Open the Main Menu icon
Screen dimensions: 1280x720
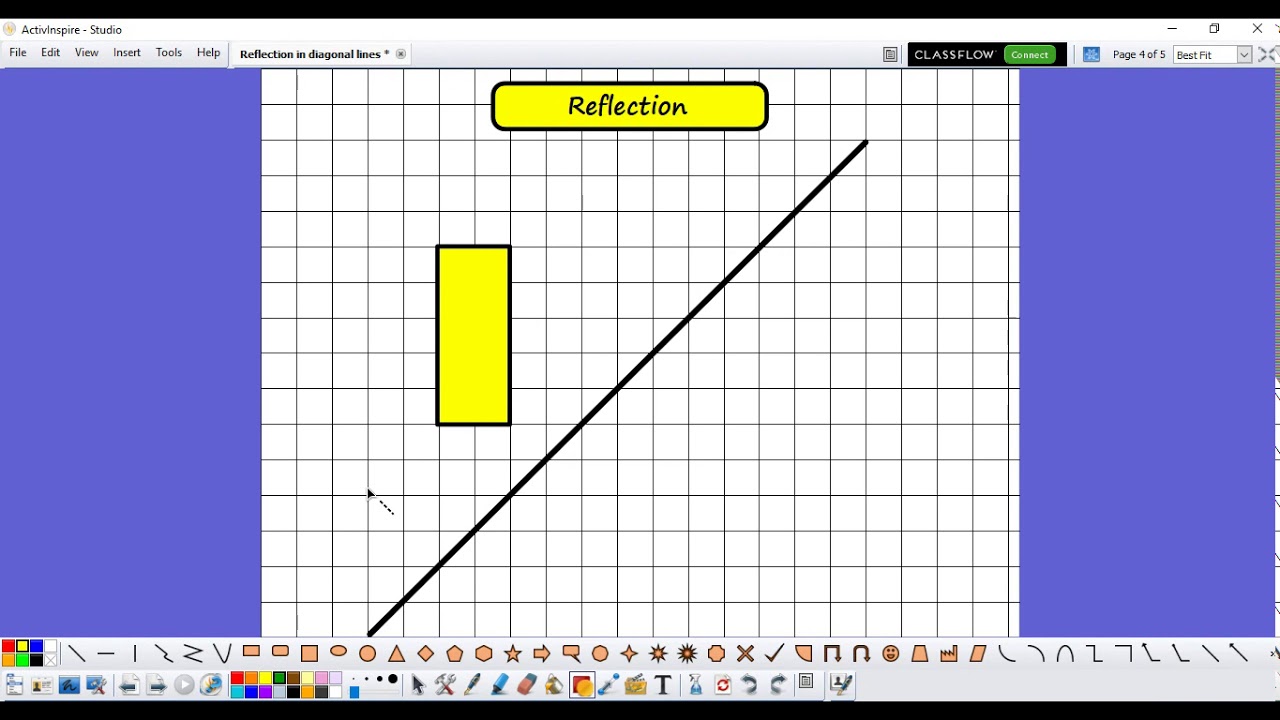coord(14,685)
